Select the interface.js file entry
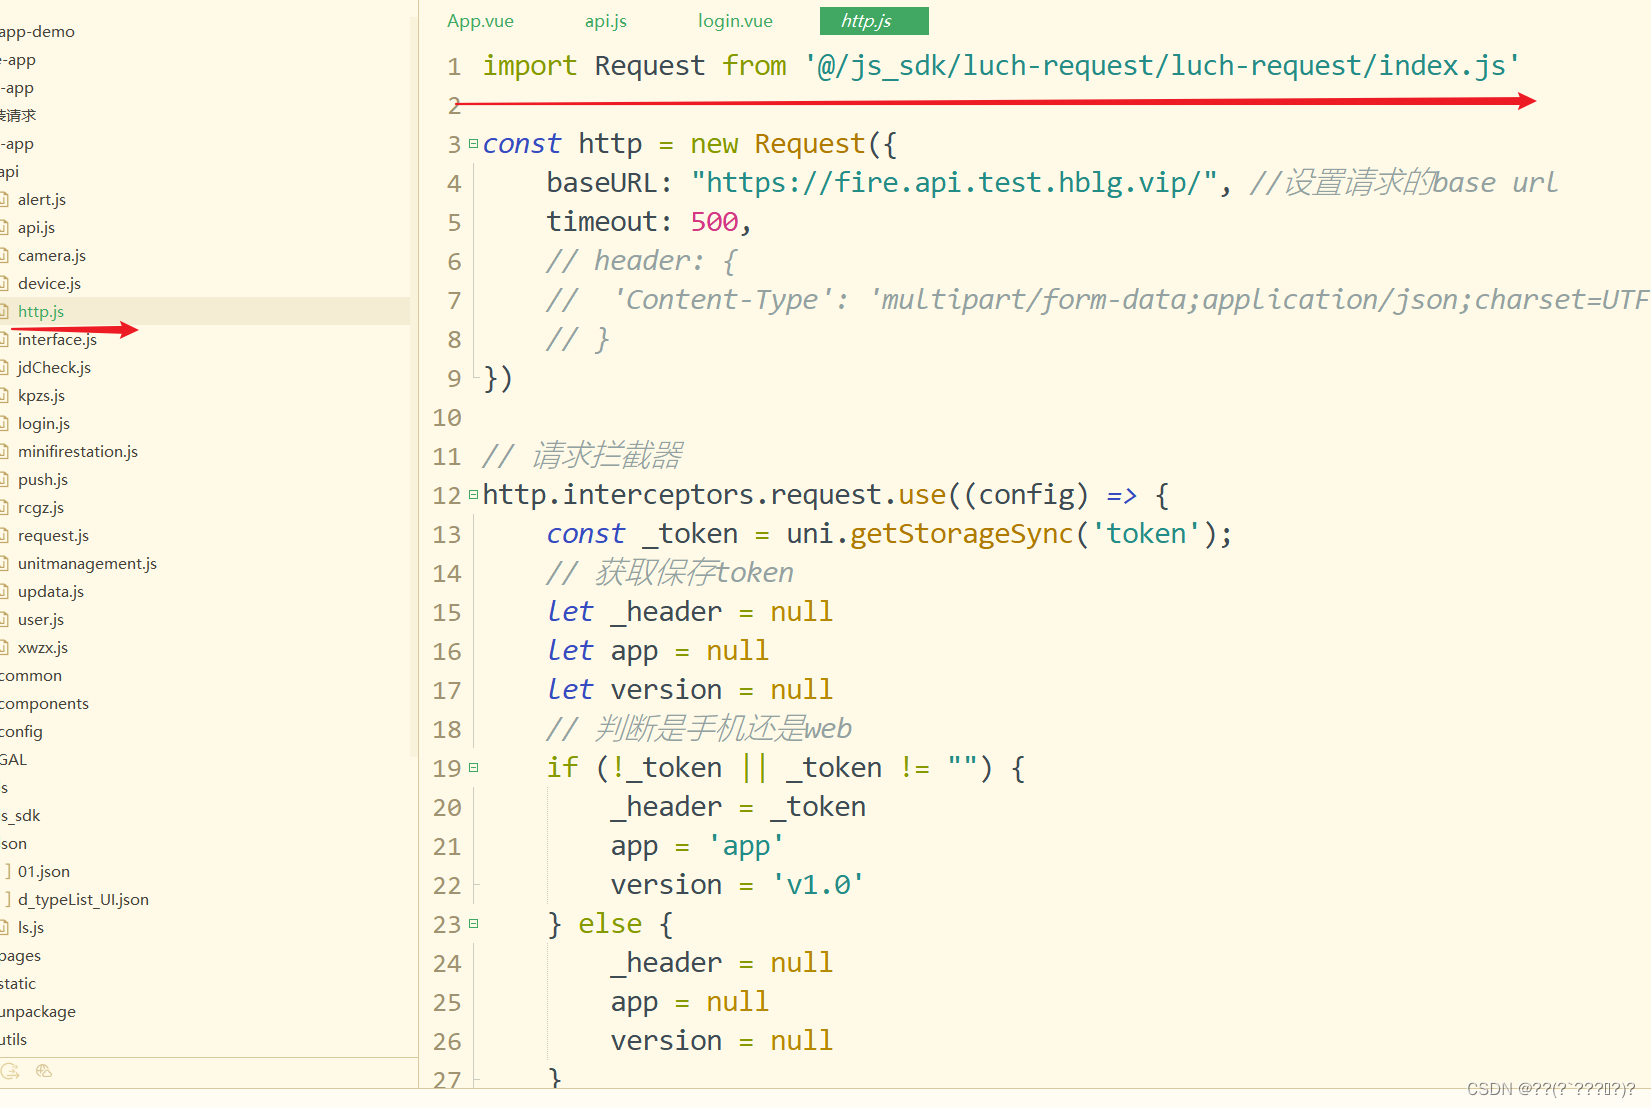Image resolution: width=1651 pixels, height=1108 pixels. point(57,339)
